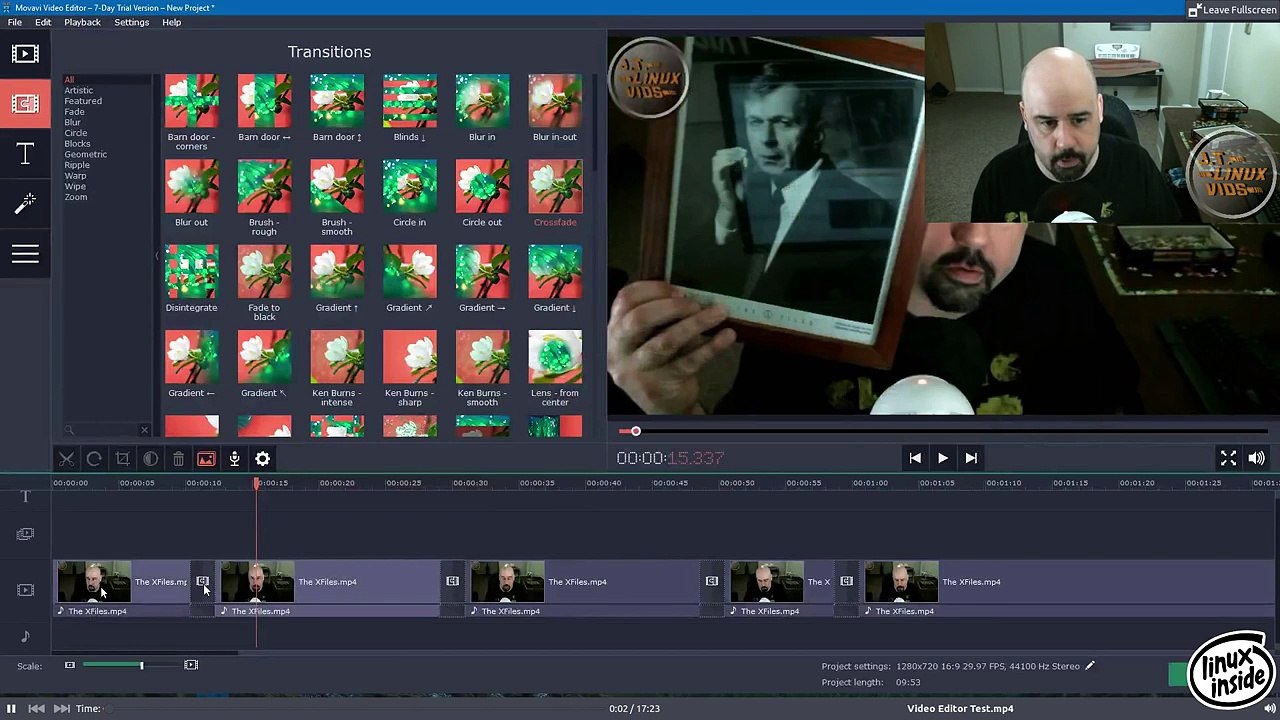Open the More tools hamburger sidebar icon
1280x720 pixels.
pos(25,254)
